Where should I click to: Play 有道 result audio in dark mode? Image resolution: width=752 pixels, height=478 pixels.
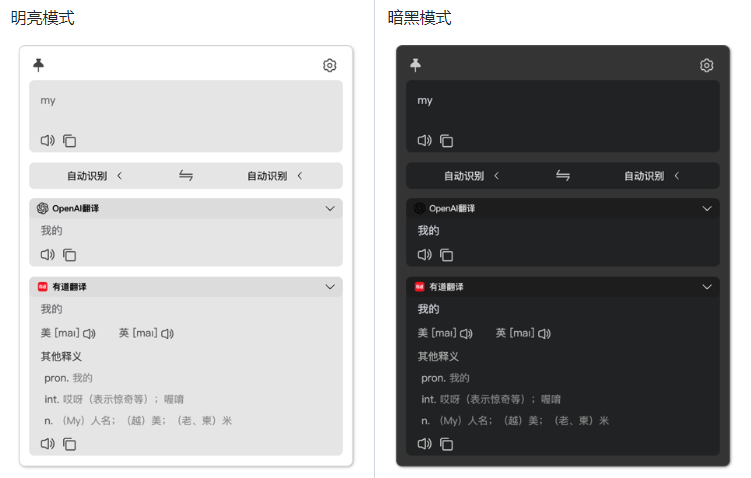coord(424,443)
